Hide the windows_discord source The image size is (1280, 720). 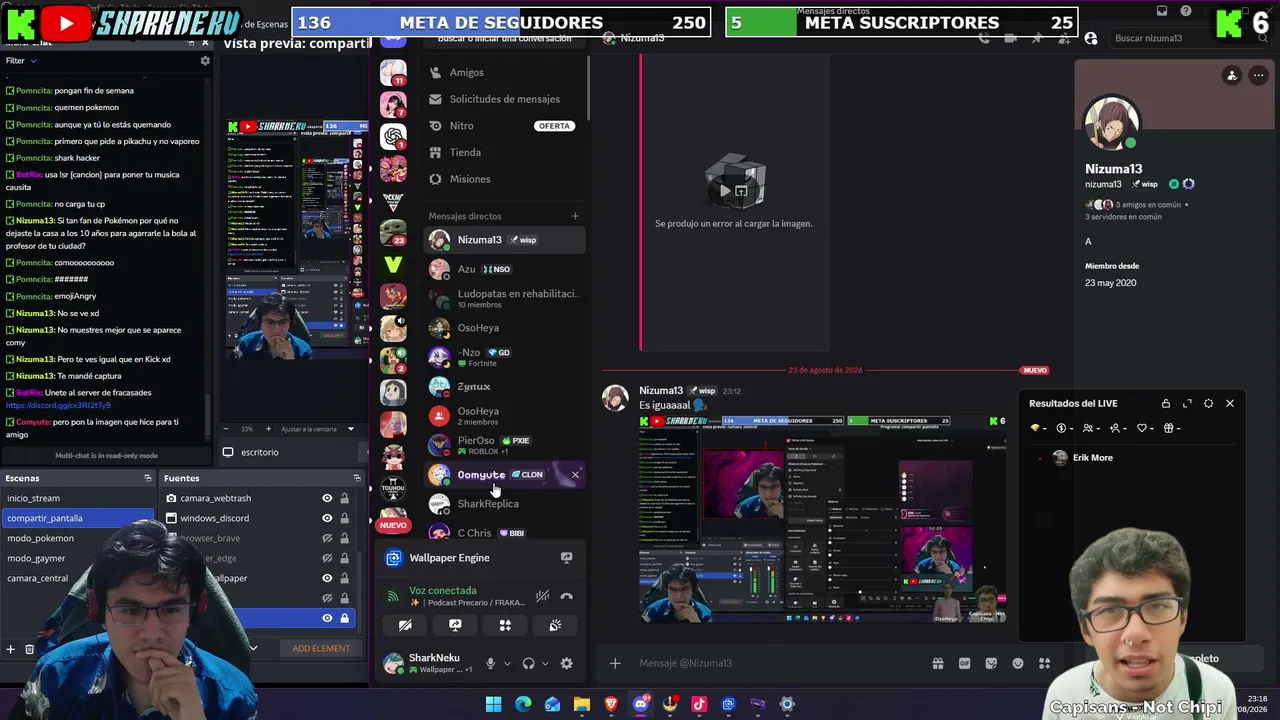(x=327, y=518)
